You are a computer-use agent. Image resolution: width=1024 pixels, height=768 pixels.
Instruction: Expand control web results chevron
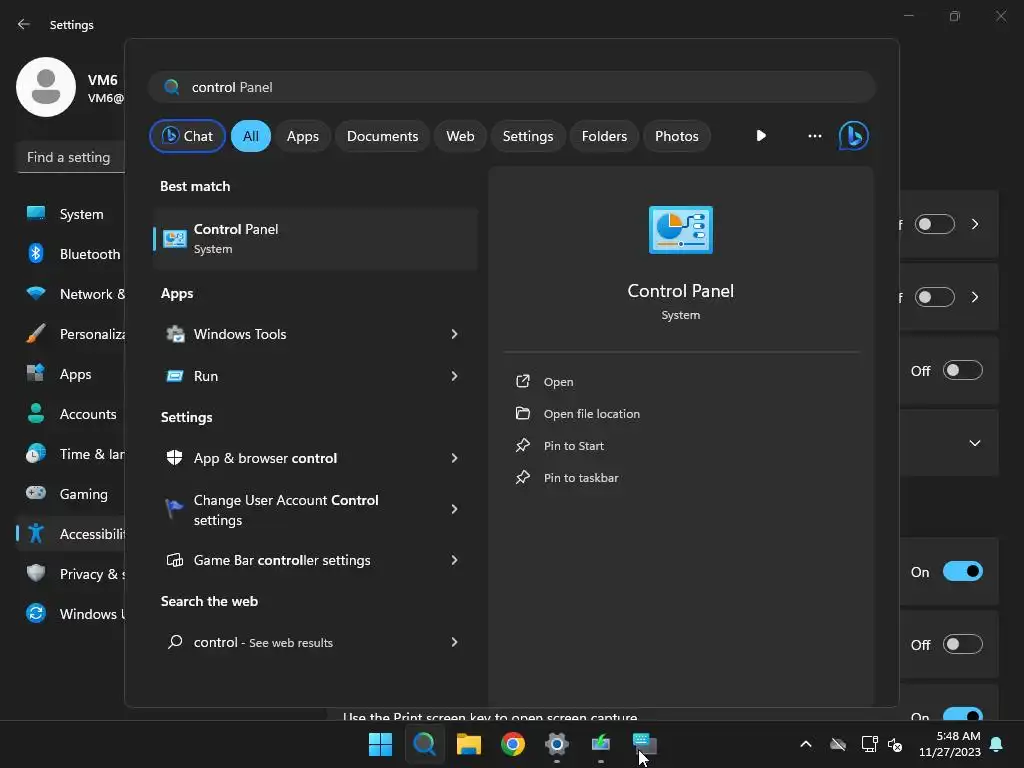tap(455, 643)
